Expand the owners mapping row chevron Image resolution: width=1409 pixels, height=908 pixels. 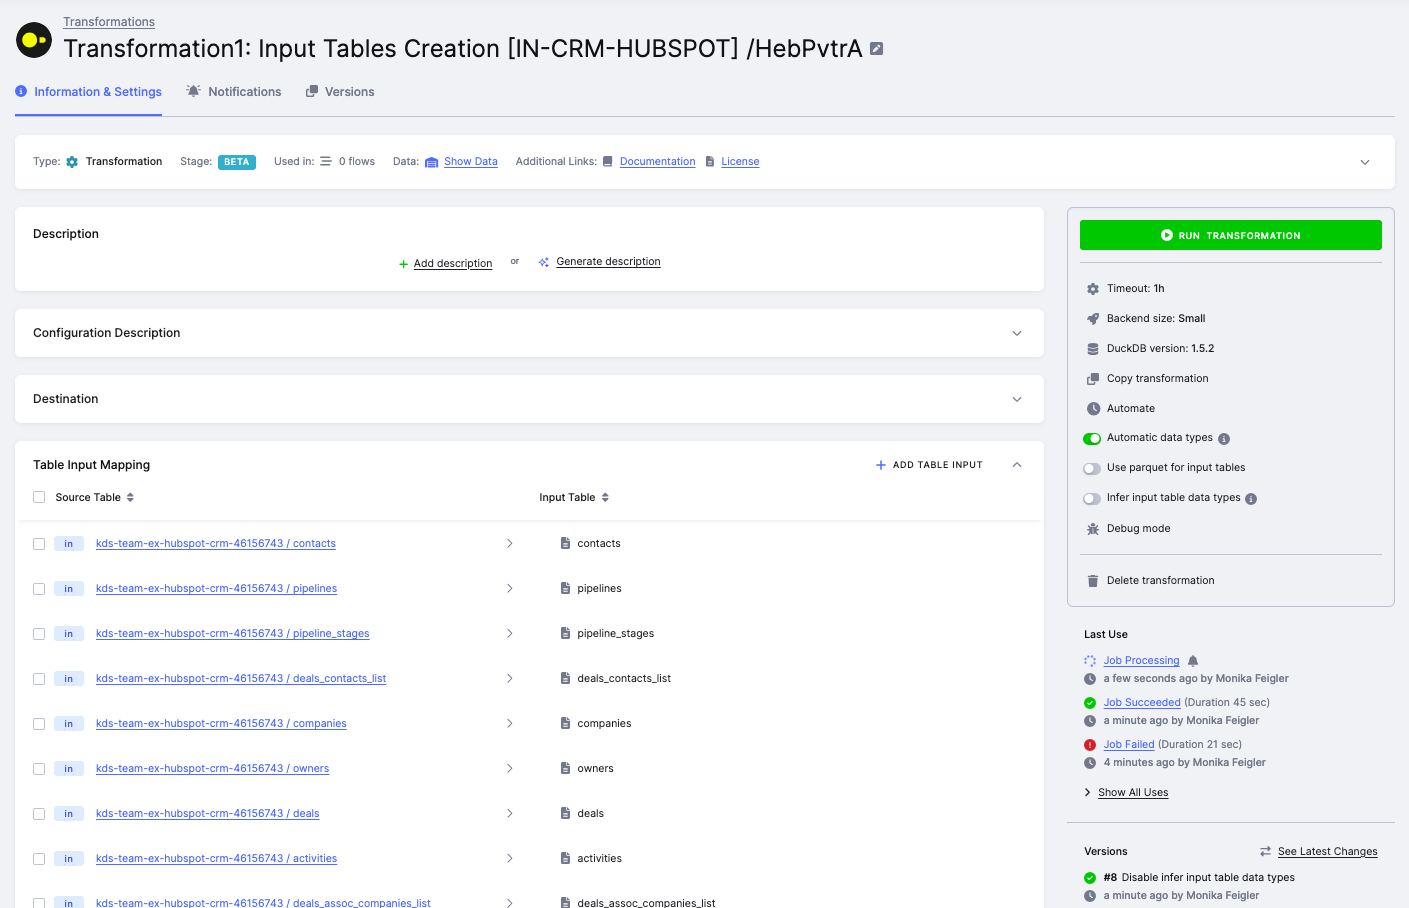509,769
